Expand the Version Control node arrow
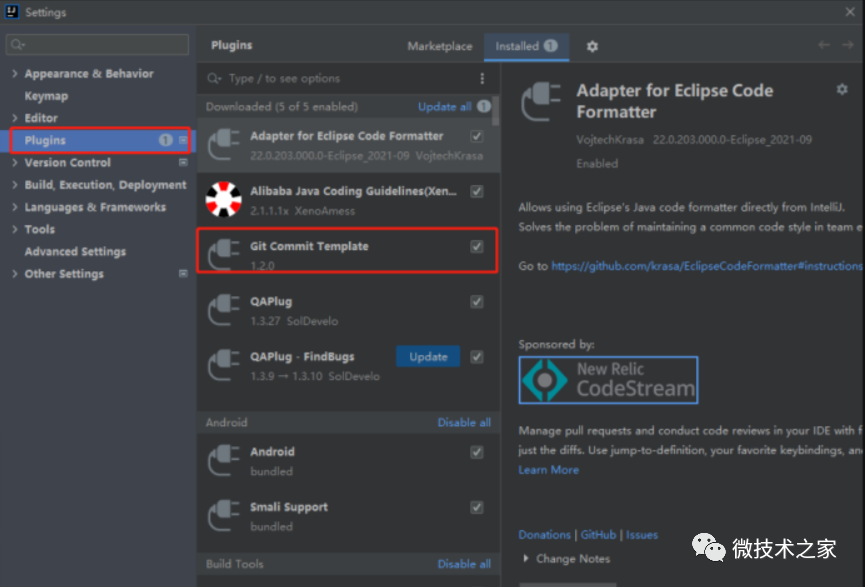The image size is (865, 587). point(15,162)
